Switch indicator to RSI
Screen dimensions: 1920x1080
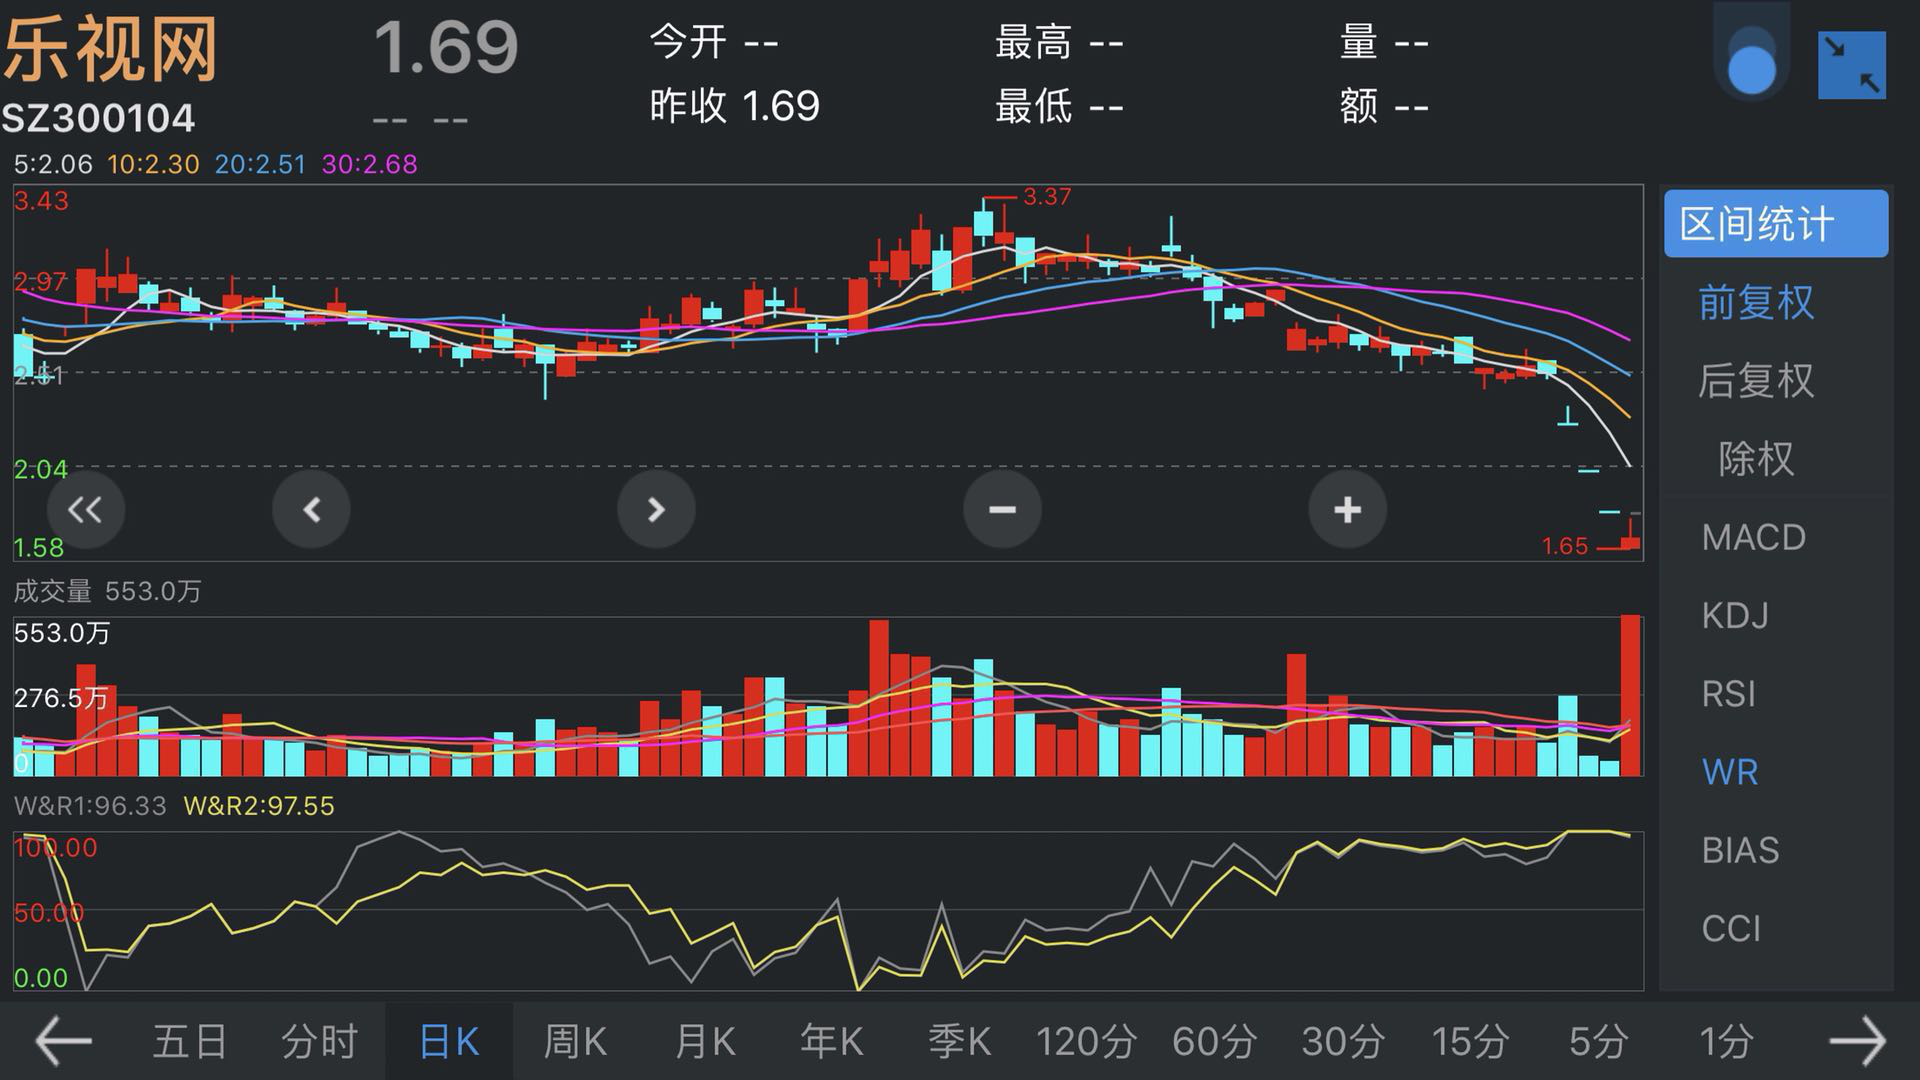point(1729,693)
